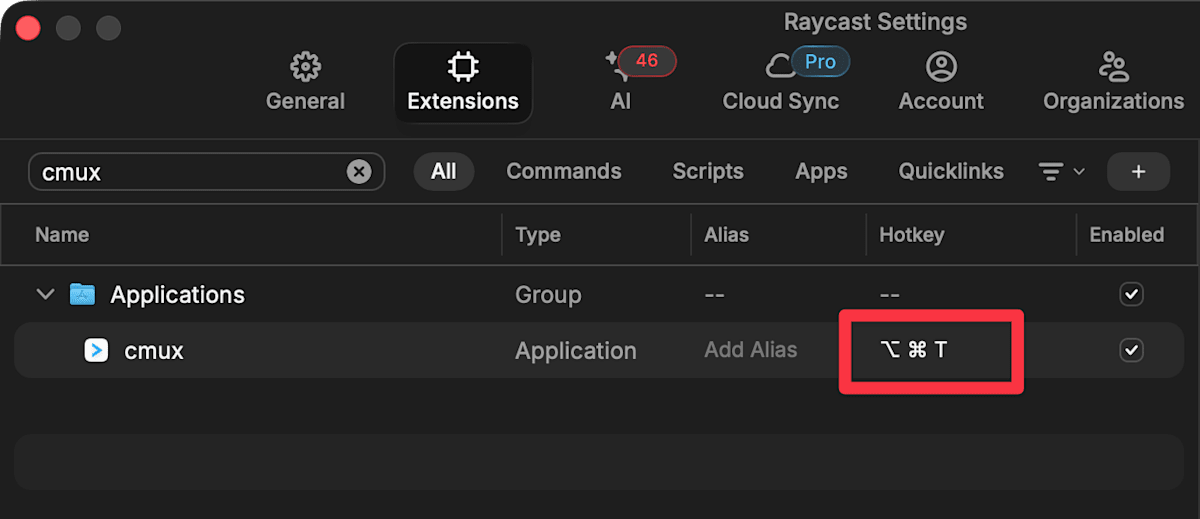Viewport: 1200px width, 519px height.
Task: Click the Cloud Sync Pro badge
Action: coord(820,62)
